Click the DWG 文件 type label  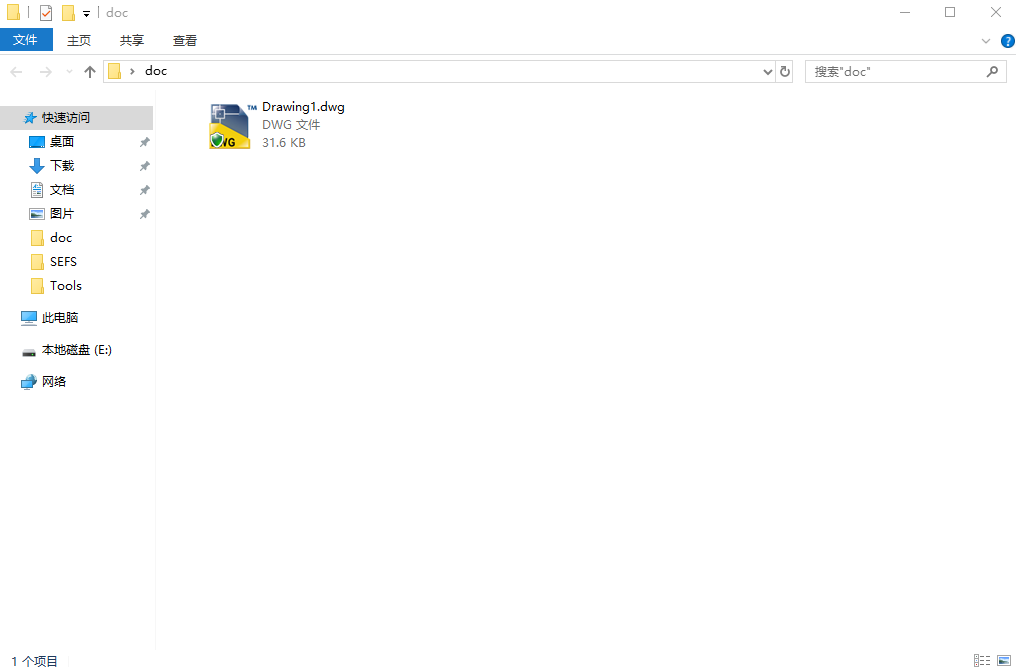(x=291, y=125)
